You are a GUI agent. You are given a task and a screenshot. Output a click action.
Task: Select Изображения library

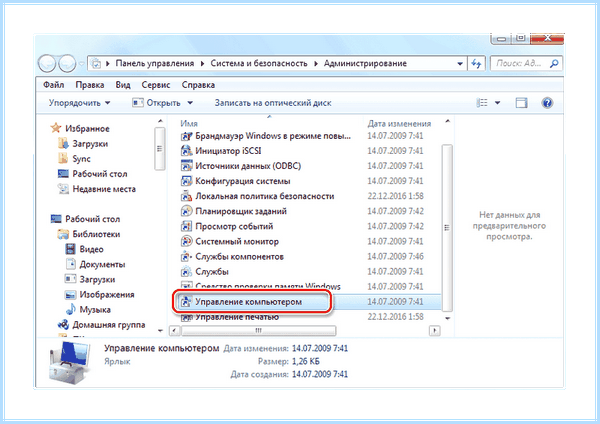[x=107, y=295]
